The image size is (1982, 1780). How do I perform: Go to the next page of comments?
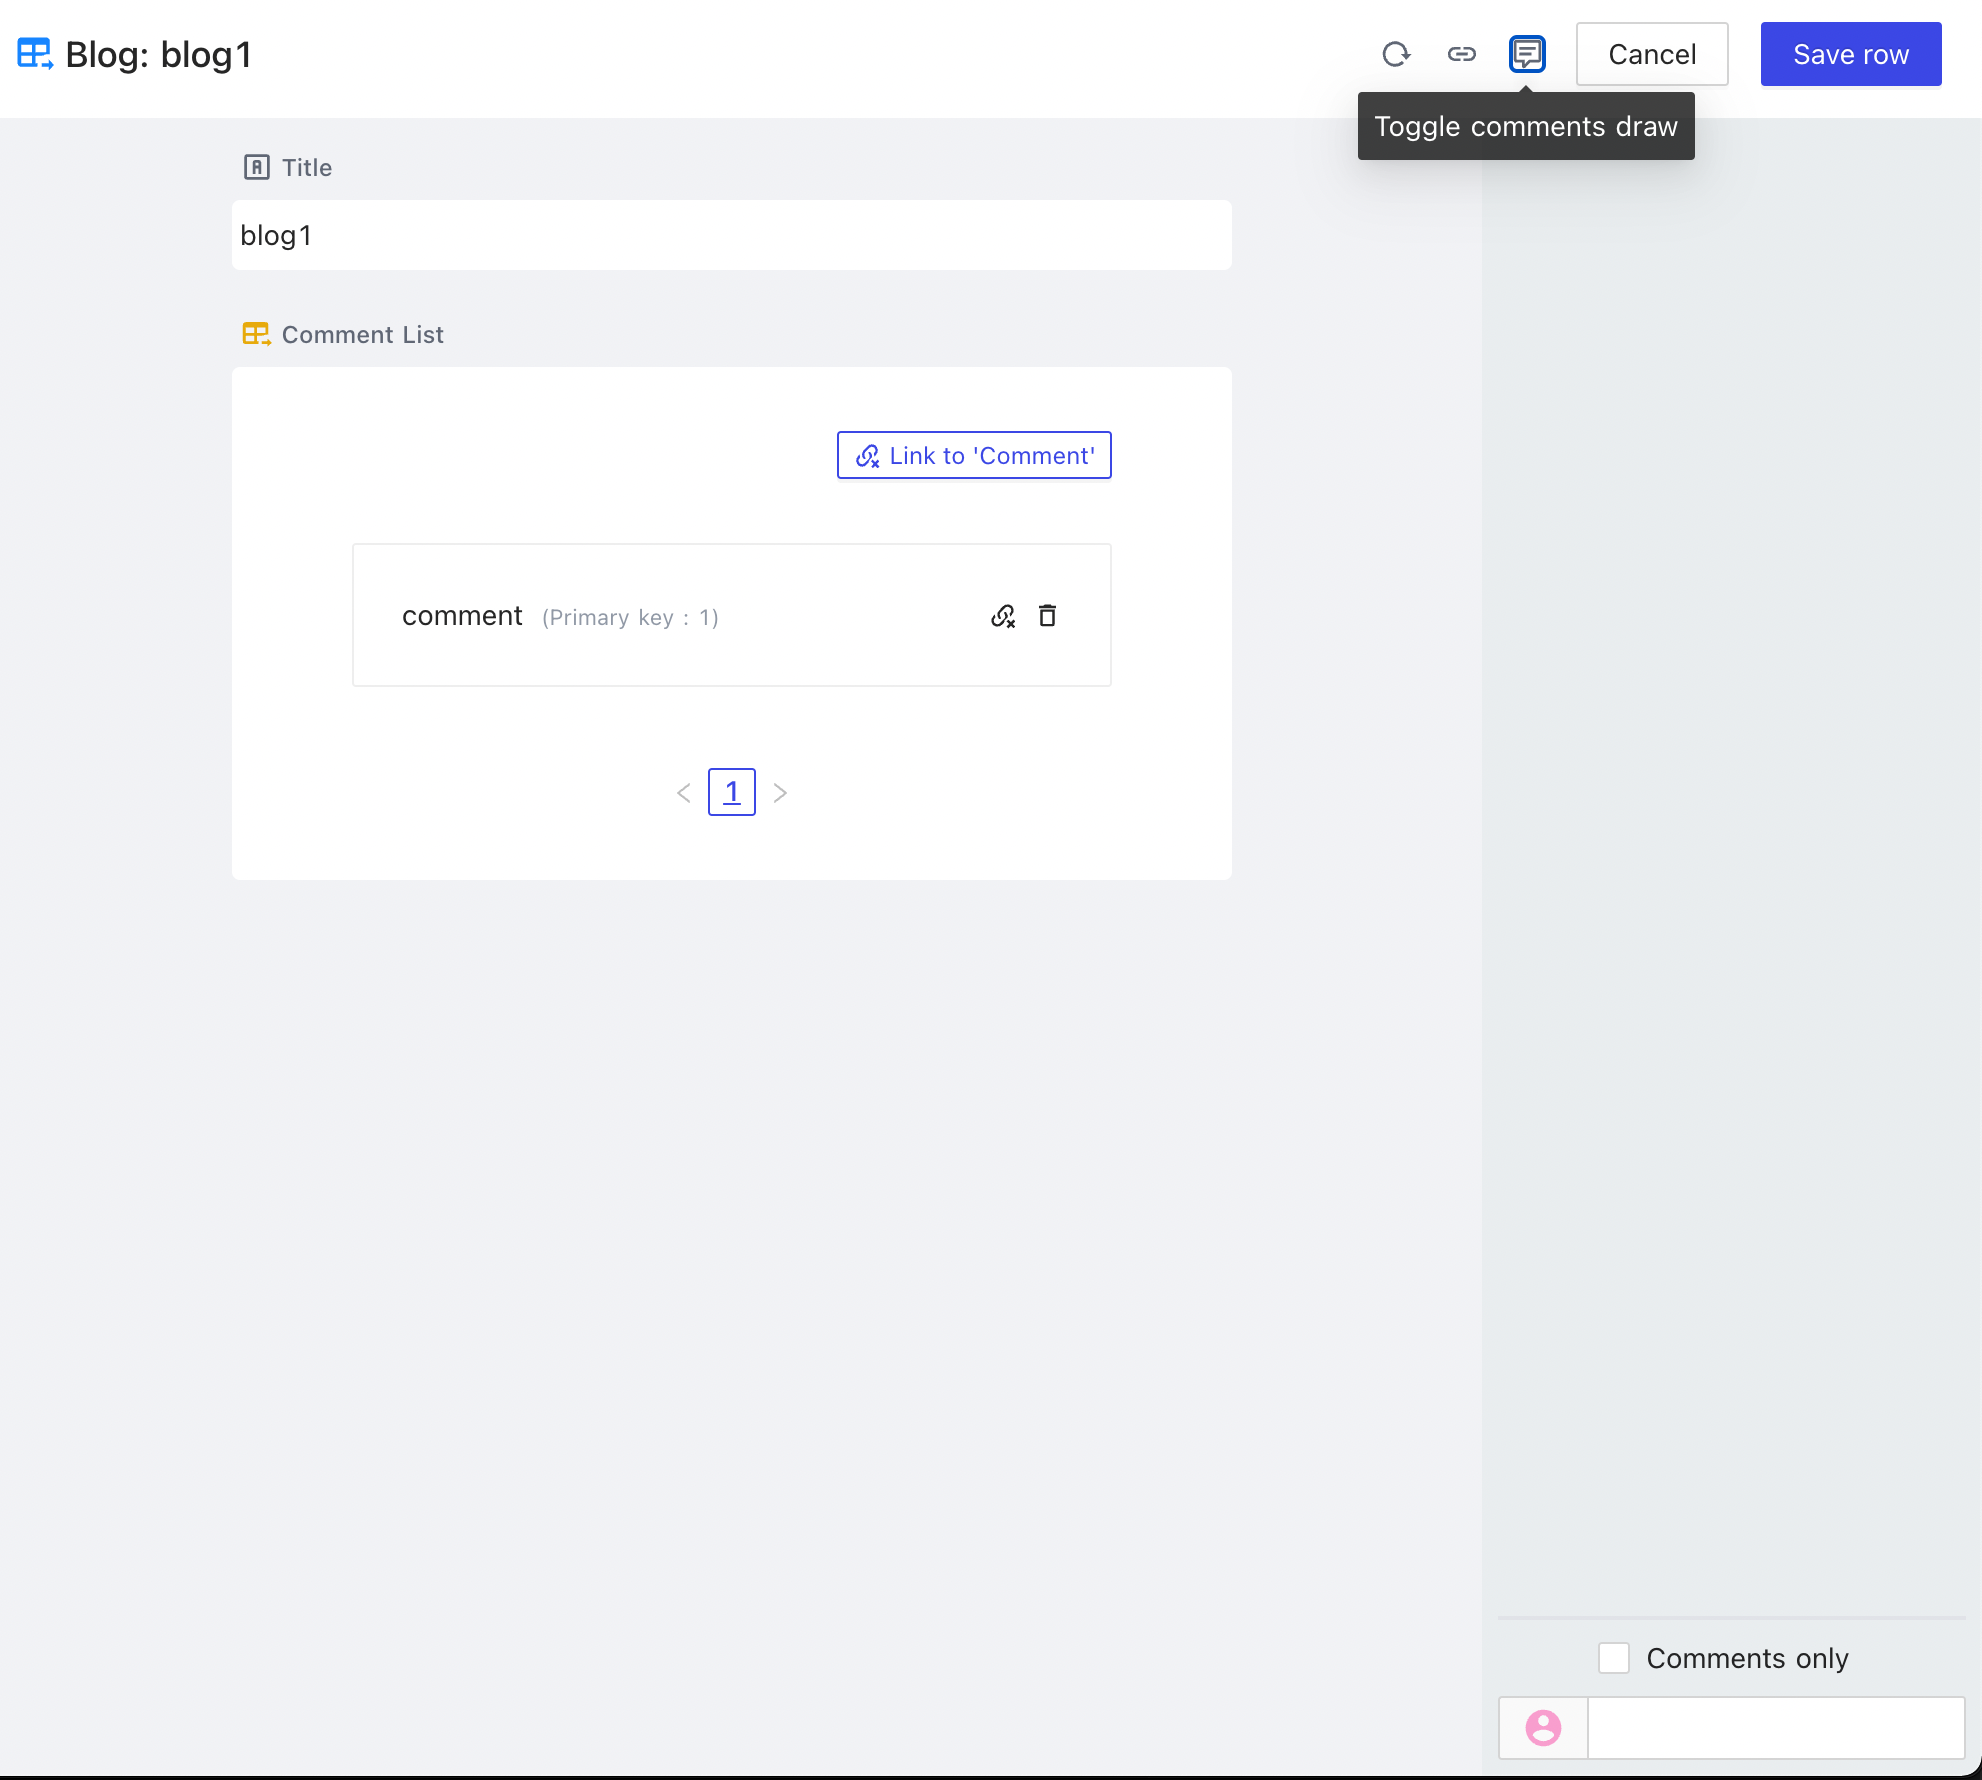coord(781,792)
